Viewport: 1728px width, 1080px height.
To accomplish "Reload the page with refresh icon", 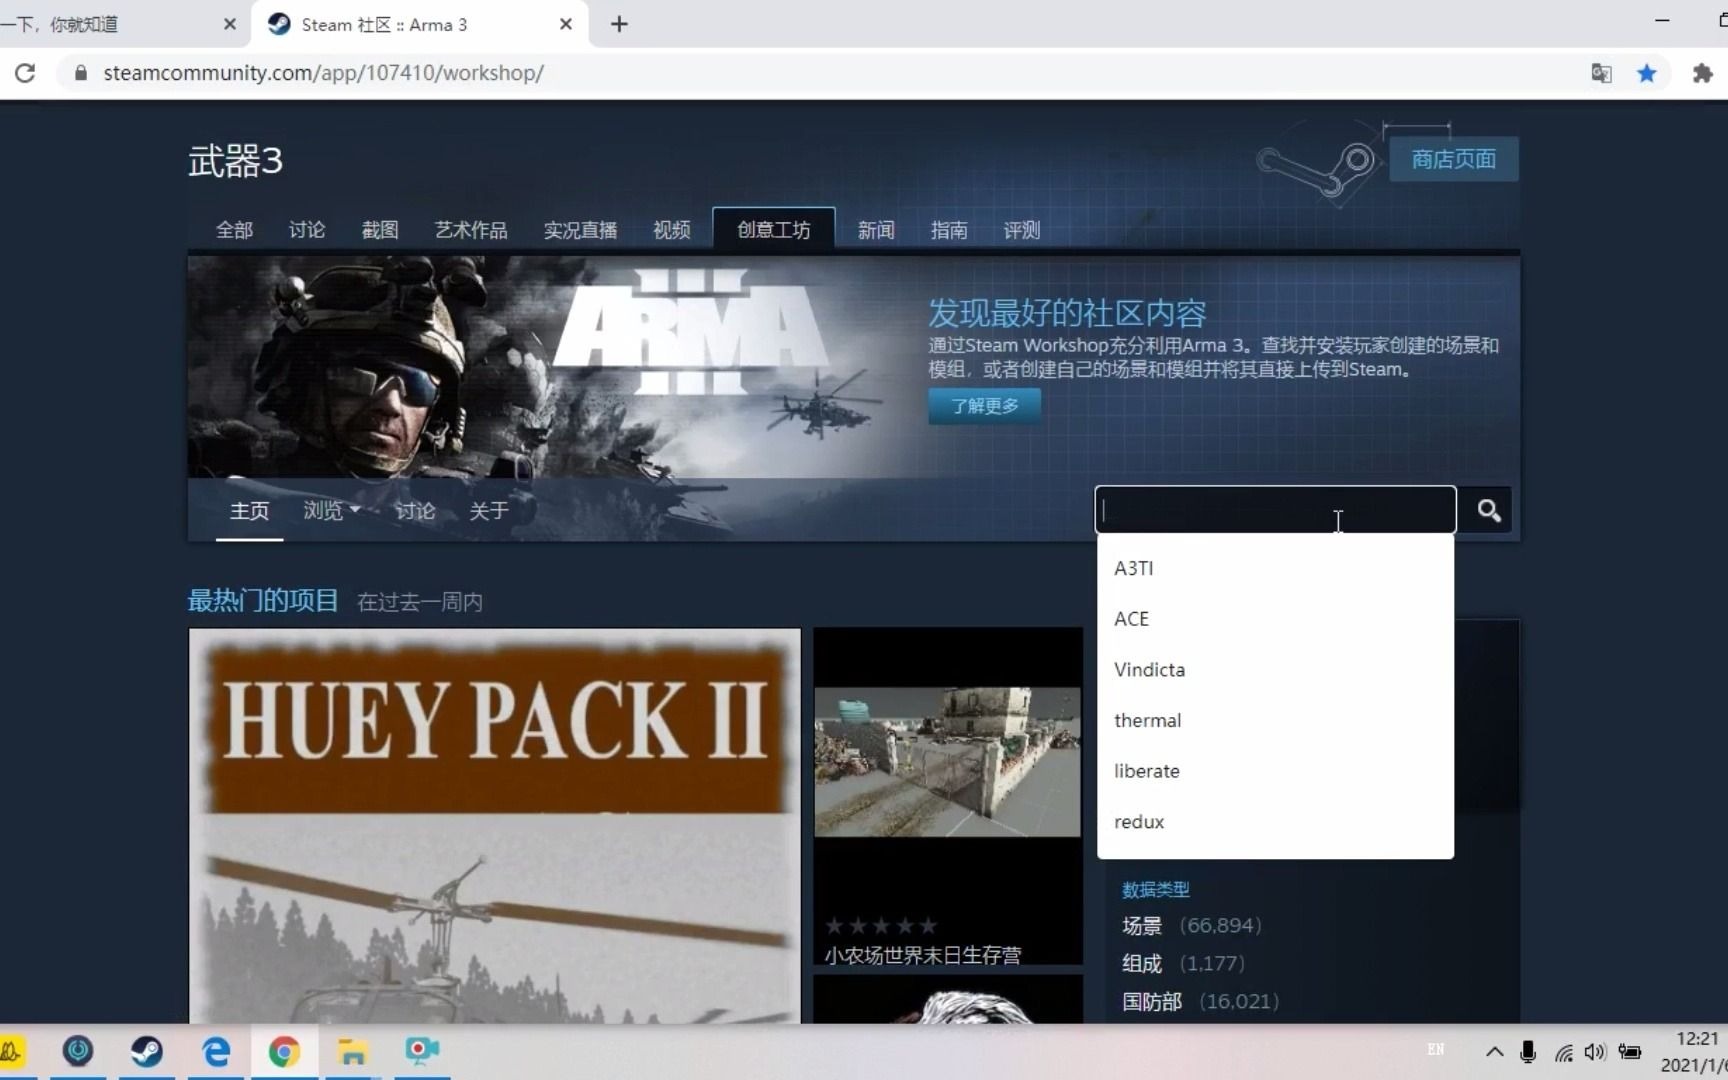I will coord(26,73).
